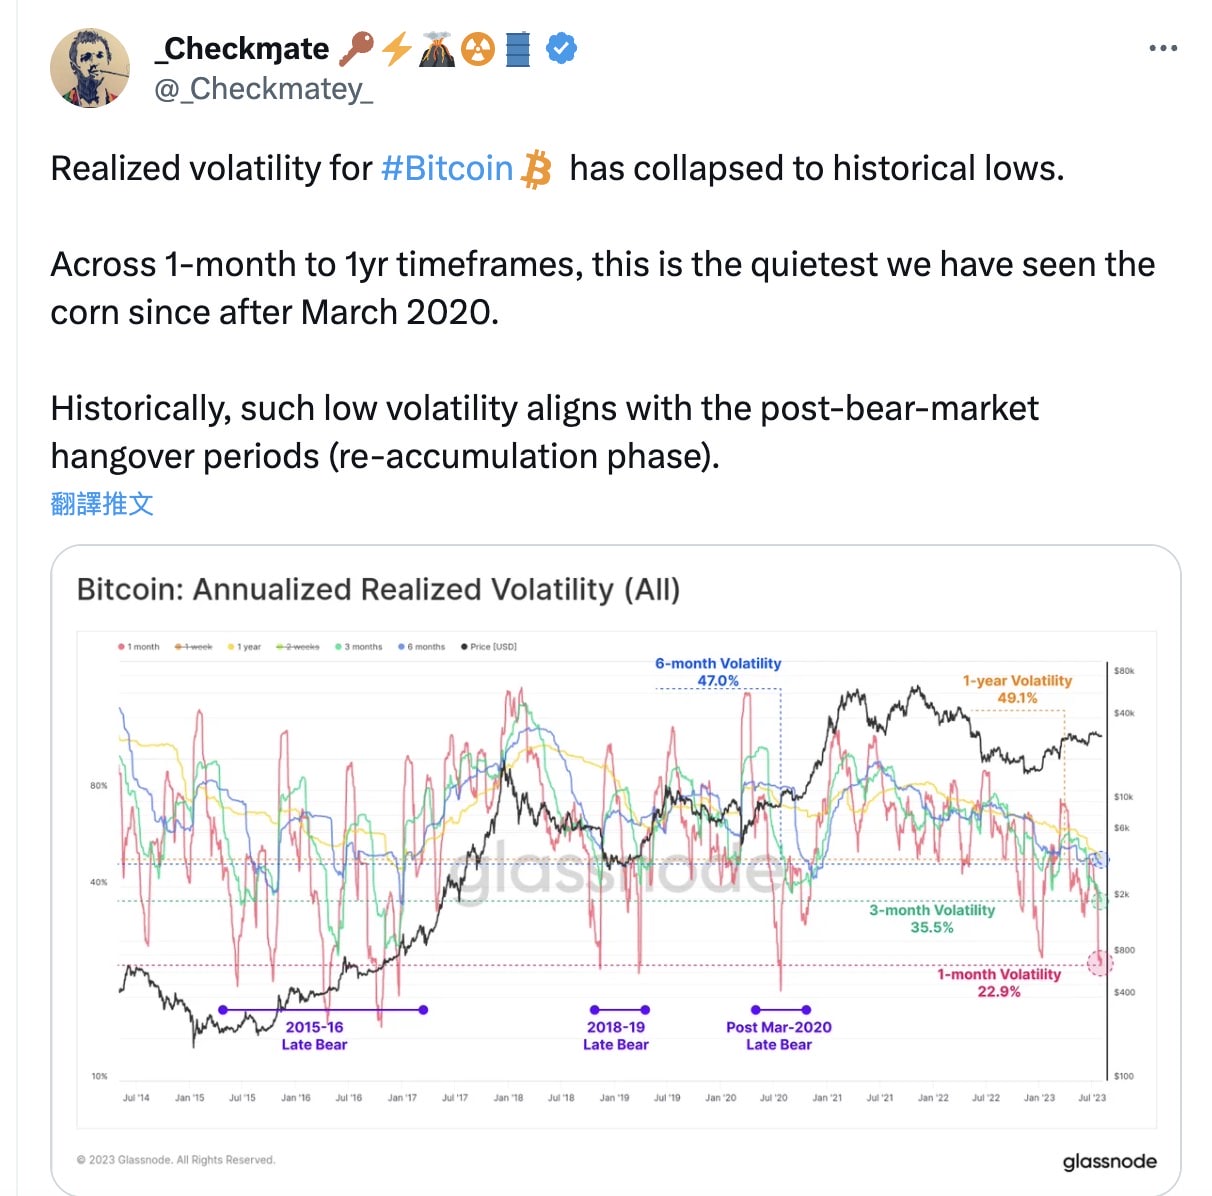Click the _Checkmate display name

coord(242,48)
